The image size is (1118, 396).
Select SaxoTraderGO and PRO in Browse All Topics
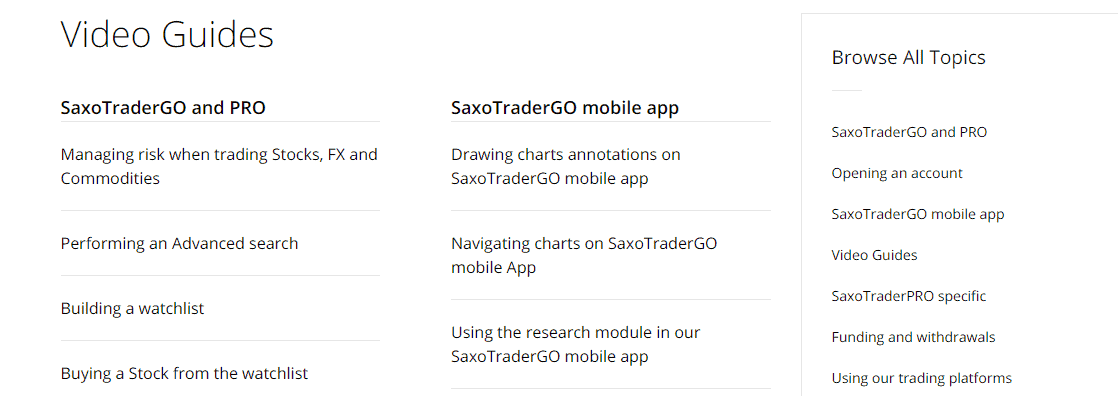point(909,132)
